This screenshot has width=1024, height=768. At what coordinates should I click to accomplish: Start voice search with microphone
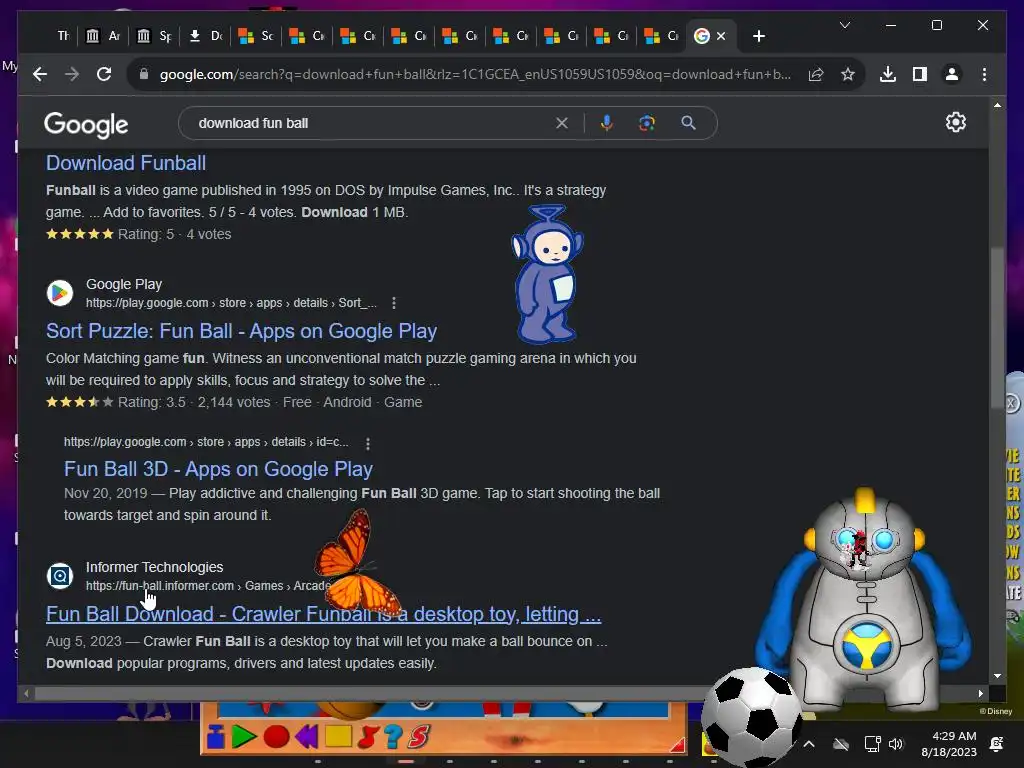pos(607,123)
